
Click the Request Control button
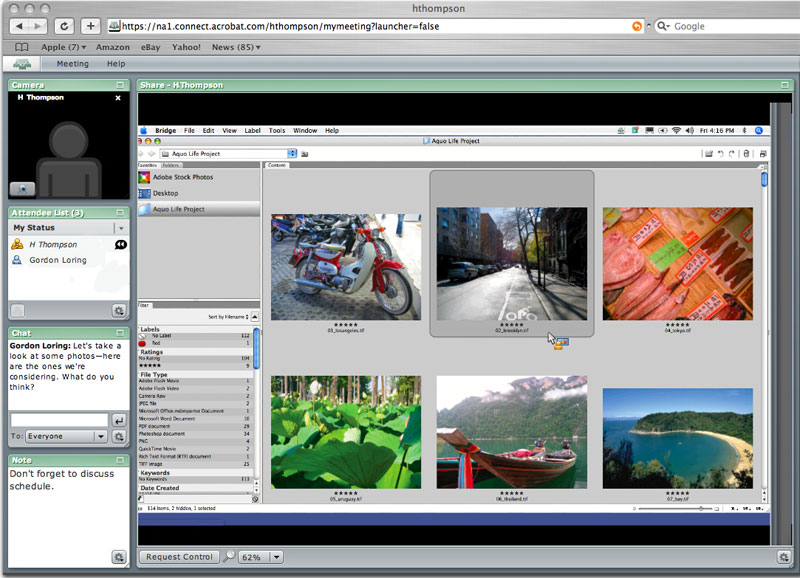[x=178, y=557]
